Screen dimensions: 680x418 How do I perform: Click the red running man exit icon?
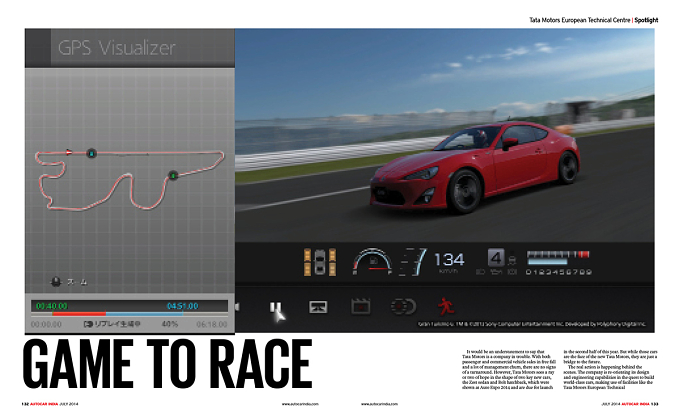tap(445, 306)
